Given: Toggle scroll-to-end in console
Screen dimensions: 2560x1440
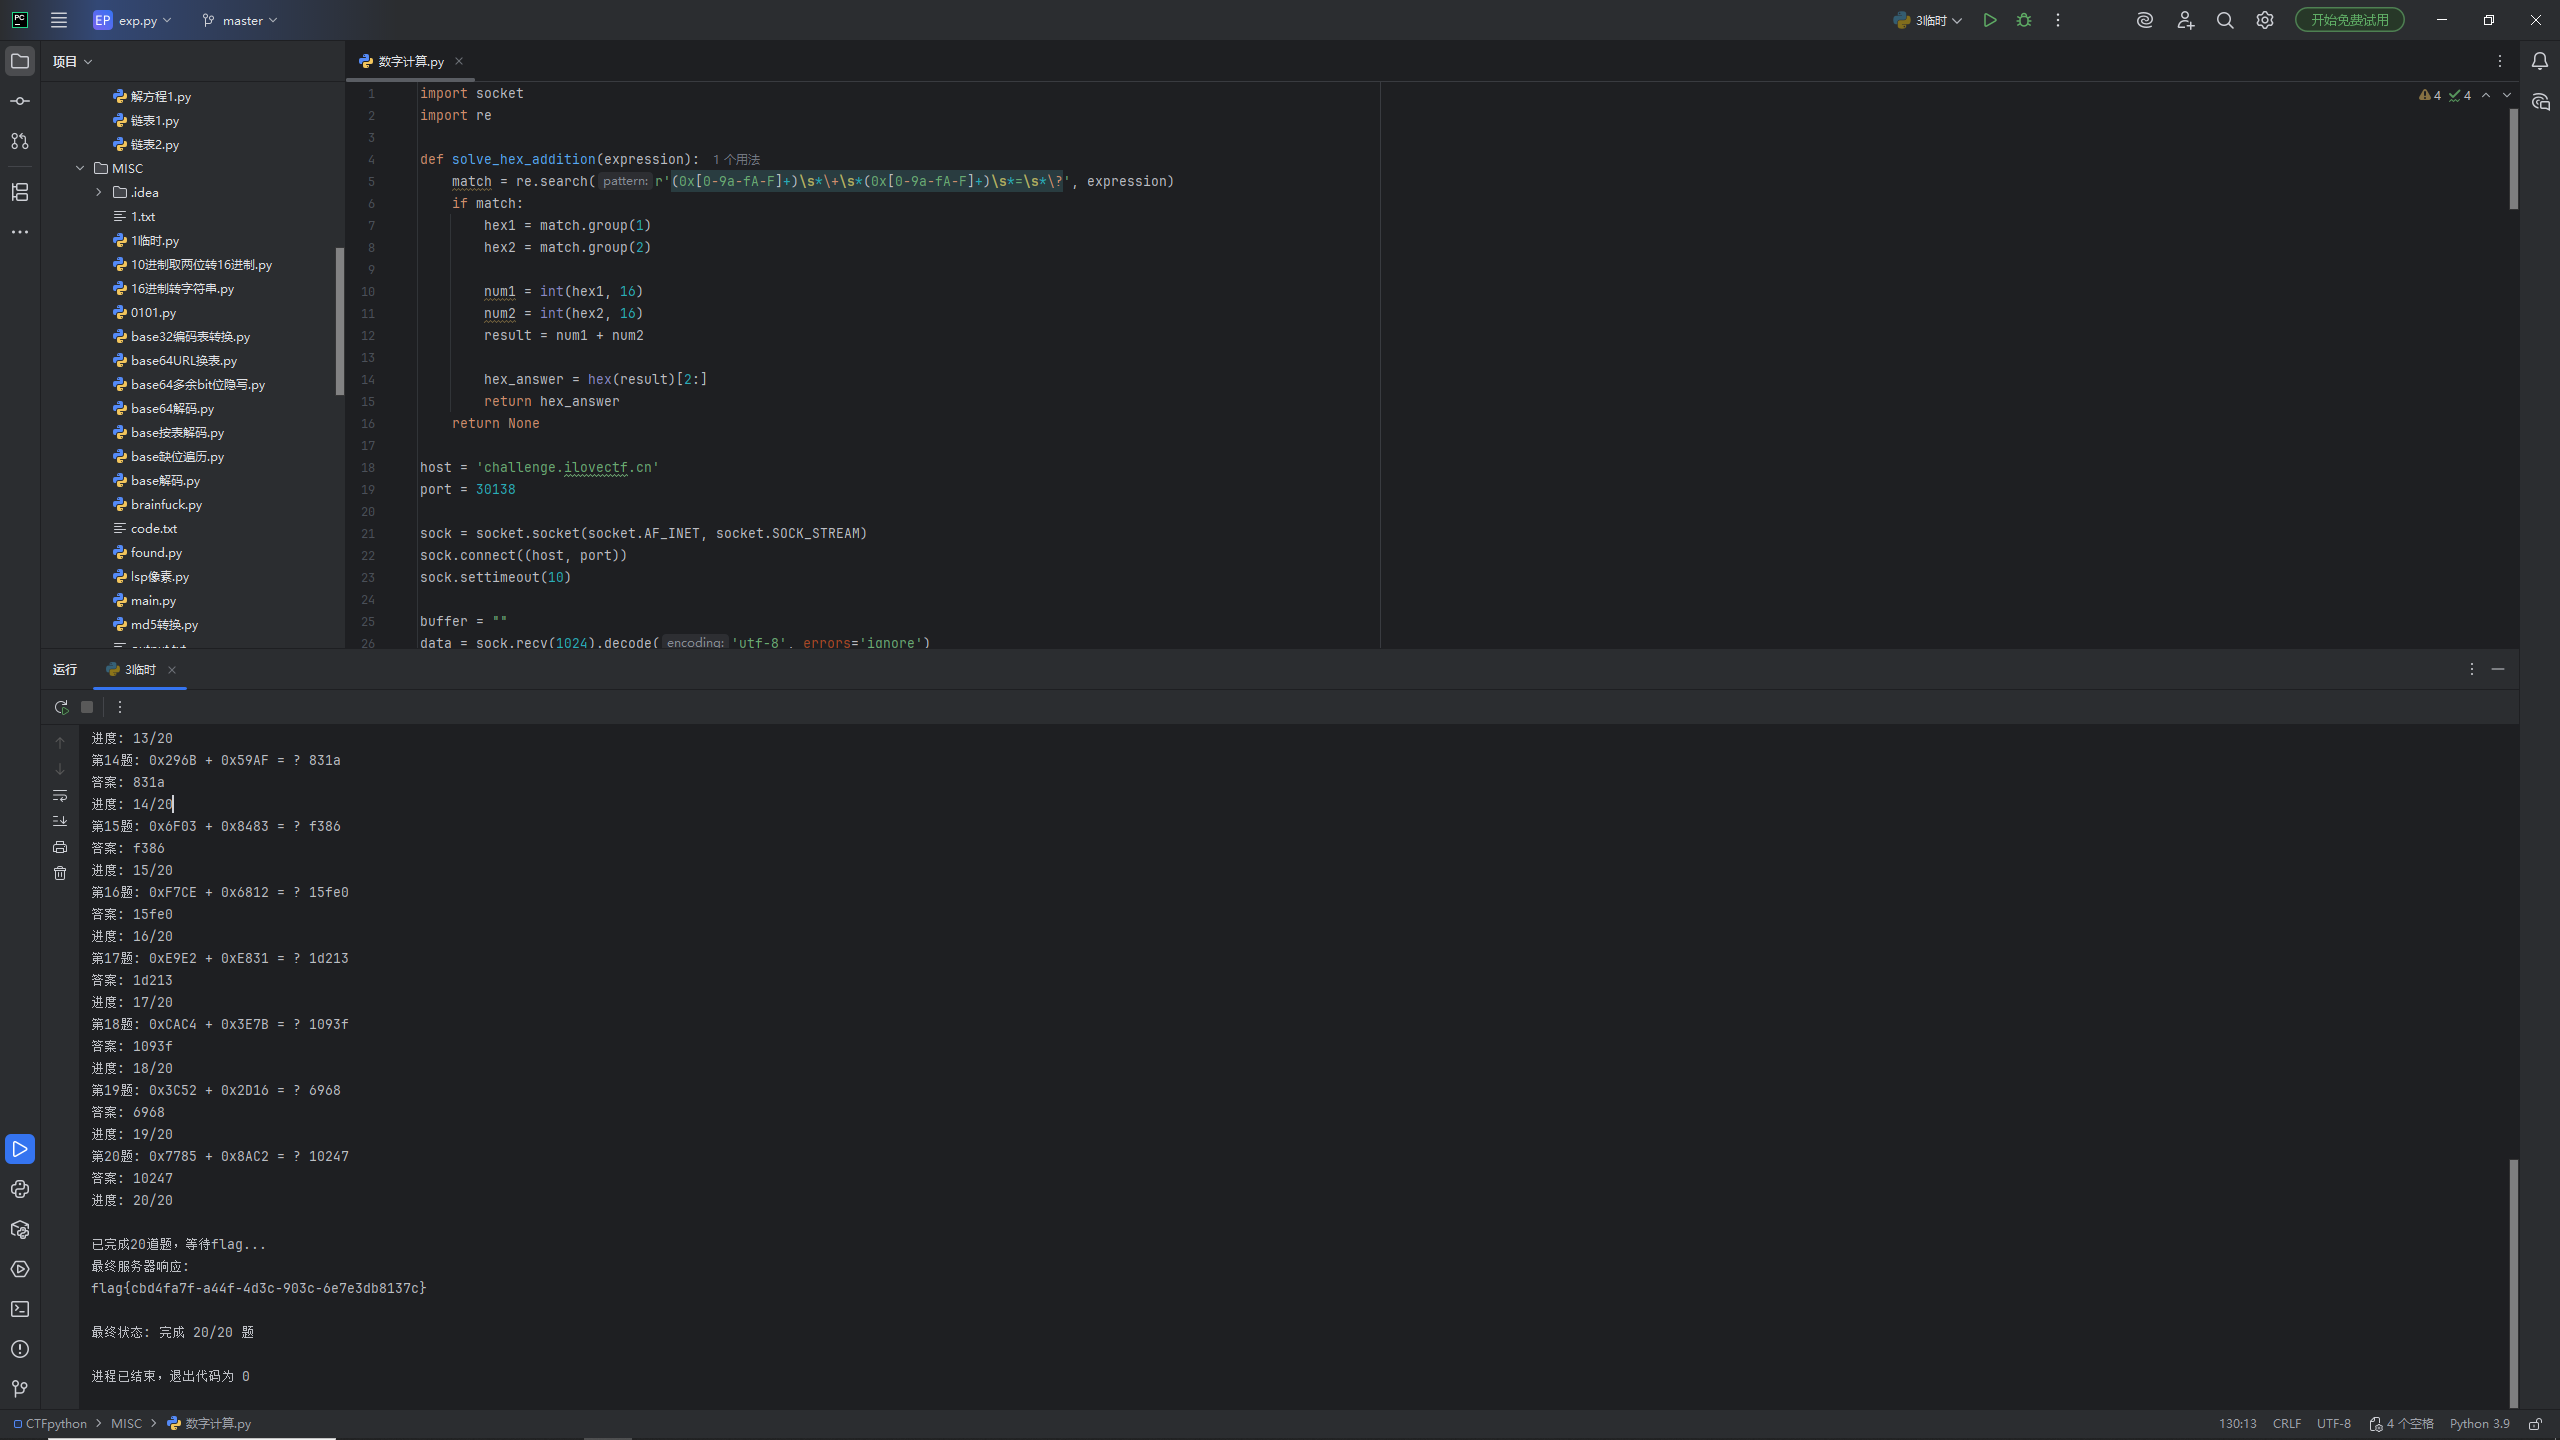Looking at the screenshot, I should (x=60, y=821).
